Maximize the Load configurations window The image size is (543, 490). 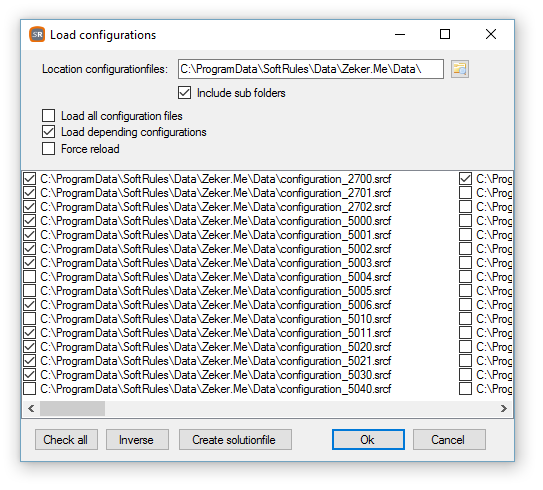pos(445,34)
